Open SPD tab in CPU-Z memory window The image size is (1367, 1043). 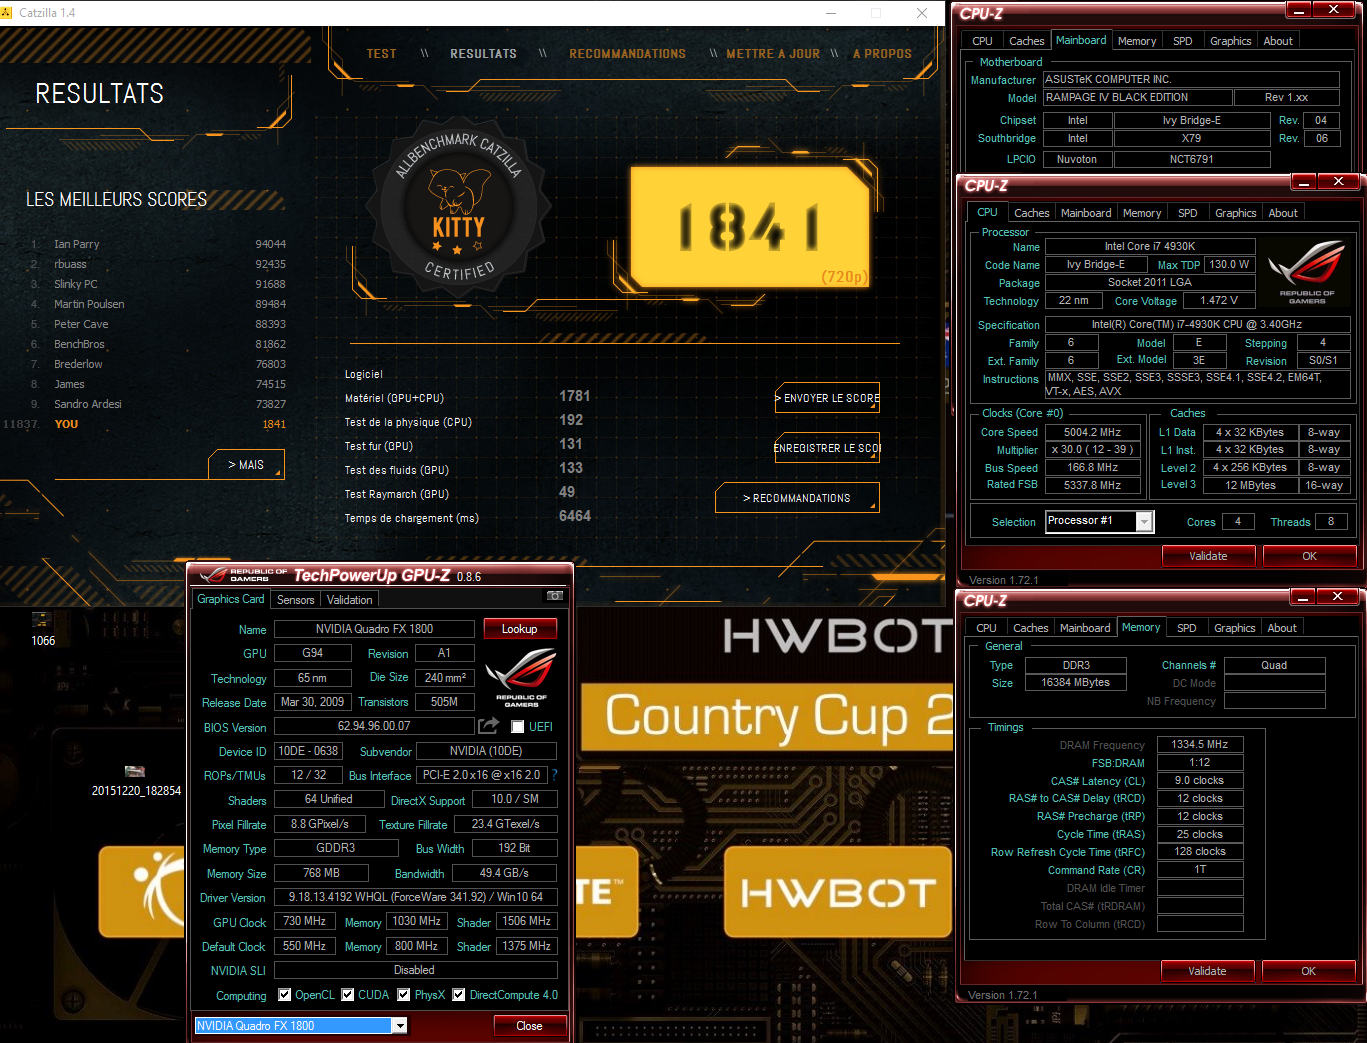[1186, 628]
